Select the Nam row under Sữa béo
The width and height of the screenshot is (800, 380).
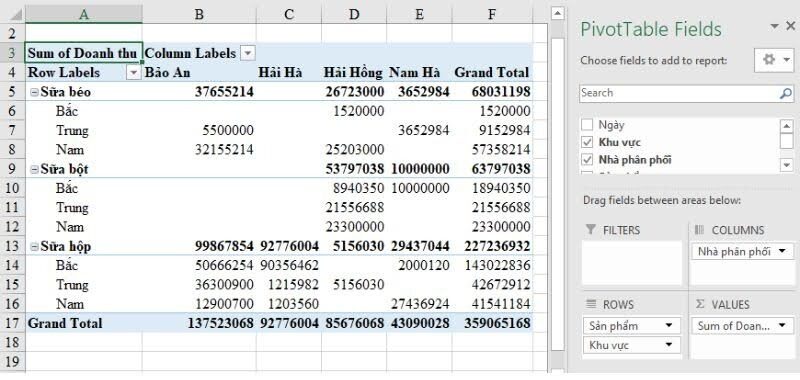tap(84, 150)
